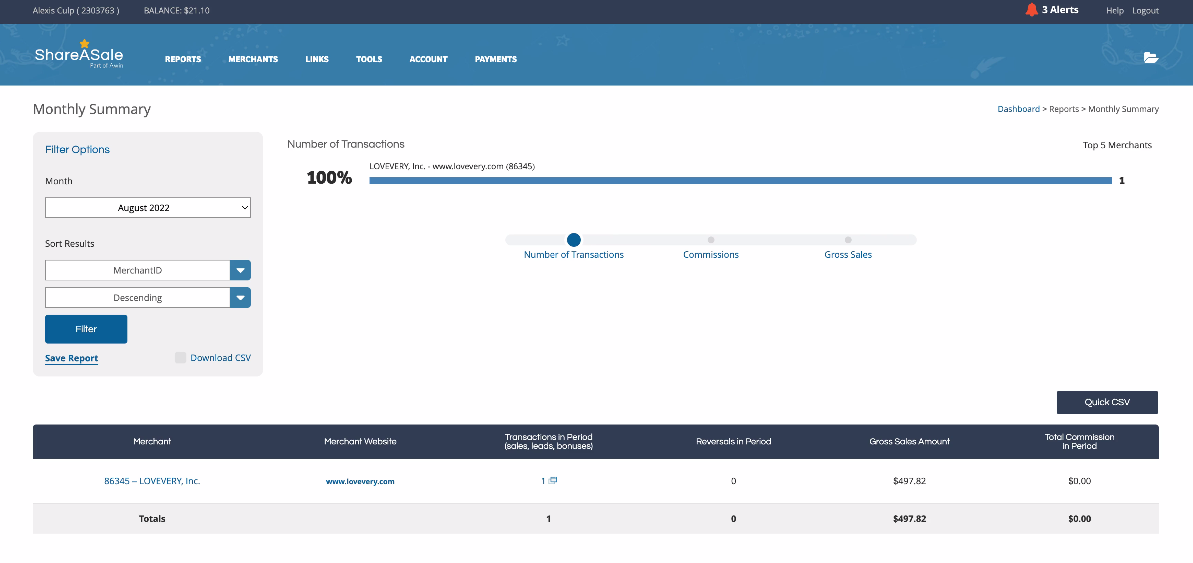This screenshot has height=563, width=1193.
Task: Click the Gross Sales Amount column header
Action: (909, 441)
